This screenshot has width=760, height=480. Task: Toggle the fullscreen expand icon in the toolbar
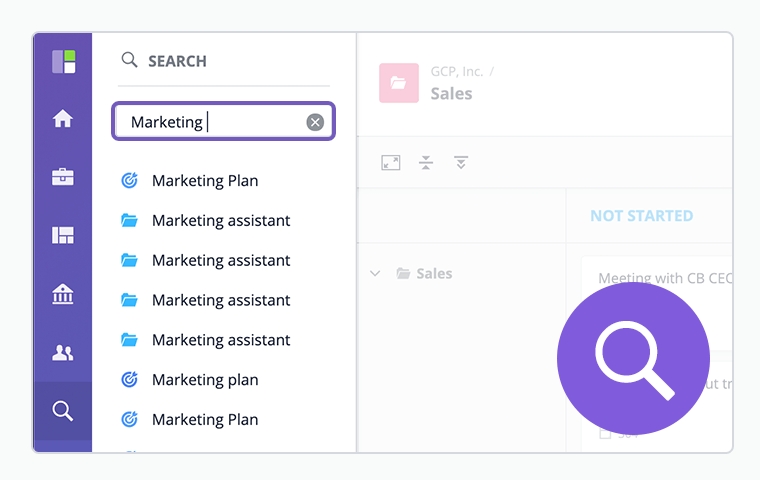tap(391, 162)
